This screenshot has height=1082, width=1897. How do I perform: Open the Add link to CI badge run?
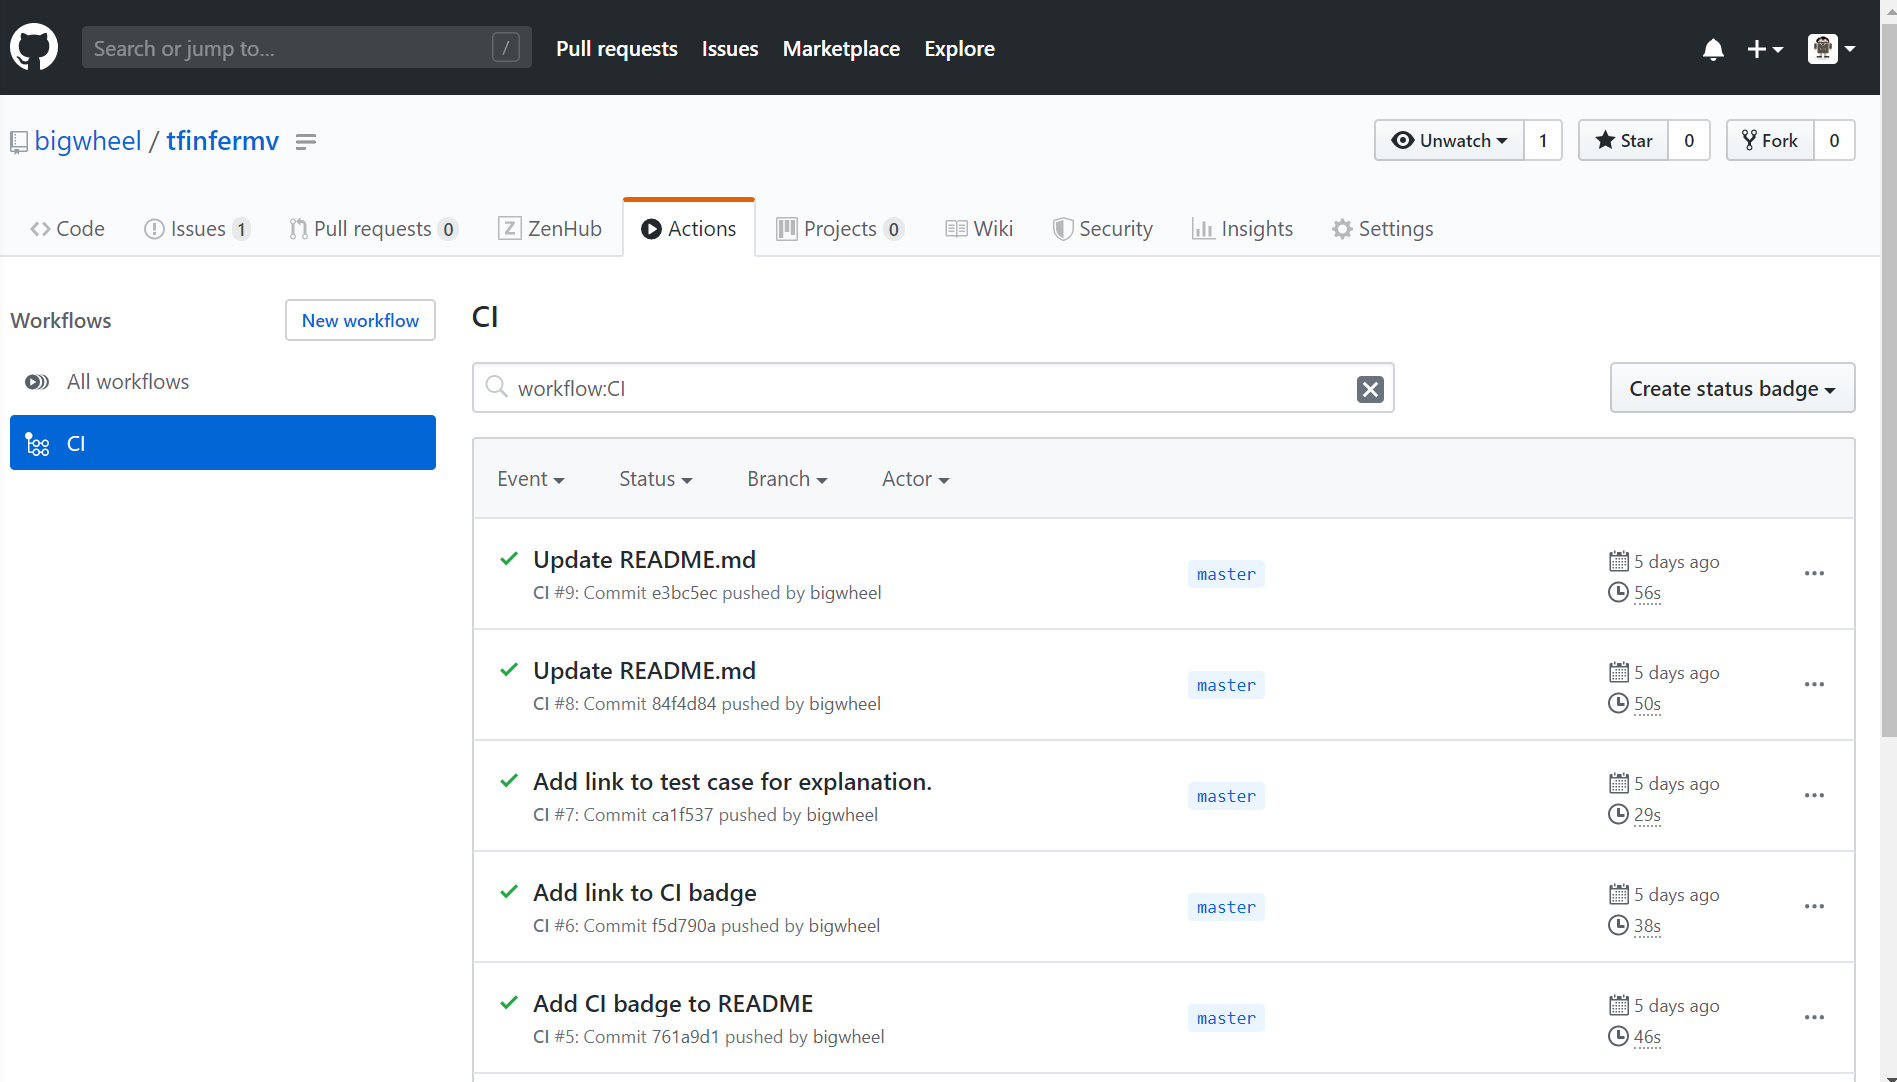click(645, 893)
